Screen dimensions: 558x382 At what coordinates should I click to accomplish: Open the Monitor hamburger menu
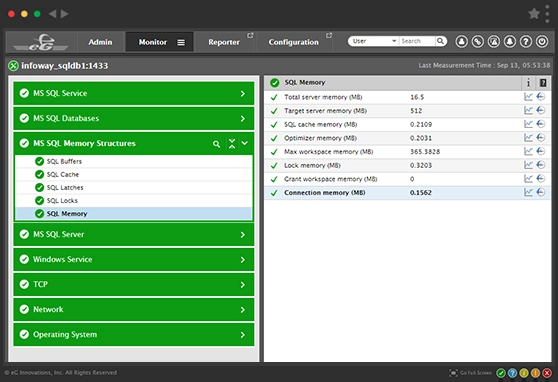point(181,42)
